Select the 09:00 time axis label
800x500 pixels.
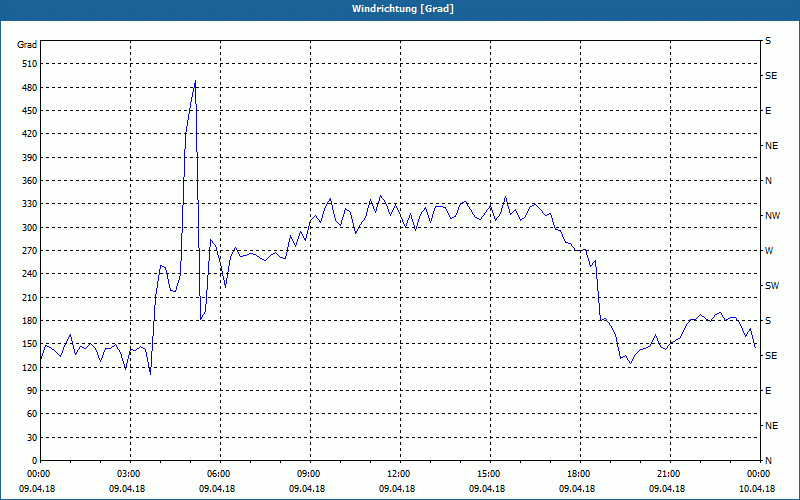coord(309,473)
